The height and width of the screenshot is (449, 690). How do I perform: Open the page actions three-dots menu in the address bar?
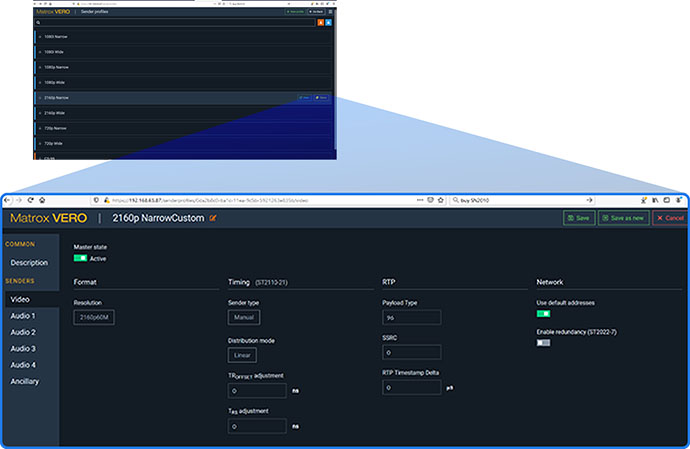[x=420, y=200]
